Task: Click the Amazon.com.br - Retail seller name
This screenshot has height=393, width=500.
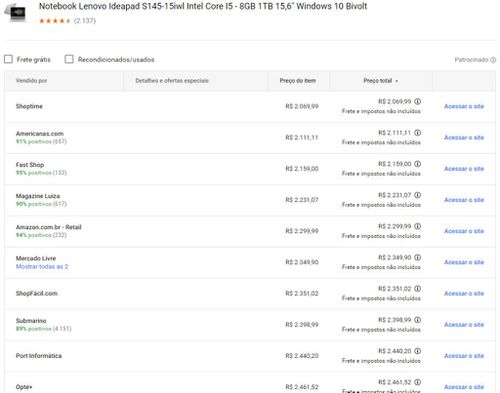Action: [49, 227]
